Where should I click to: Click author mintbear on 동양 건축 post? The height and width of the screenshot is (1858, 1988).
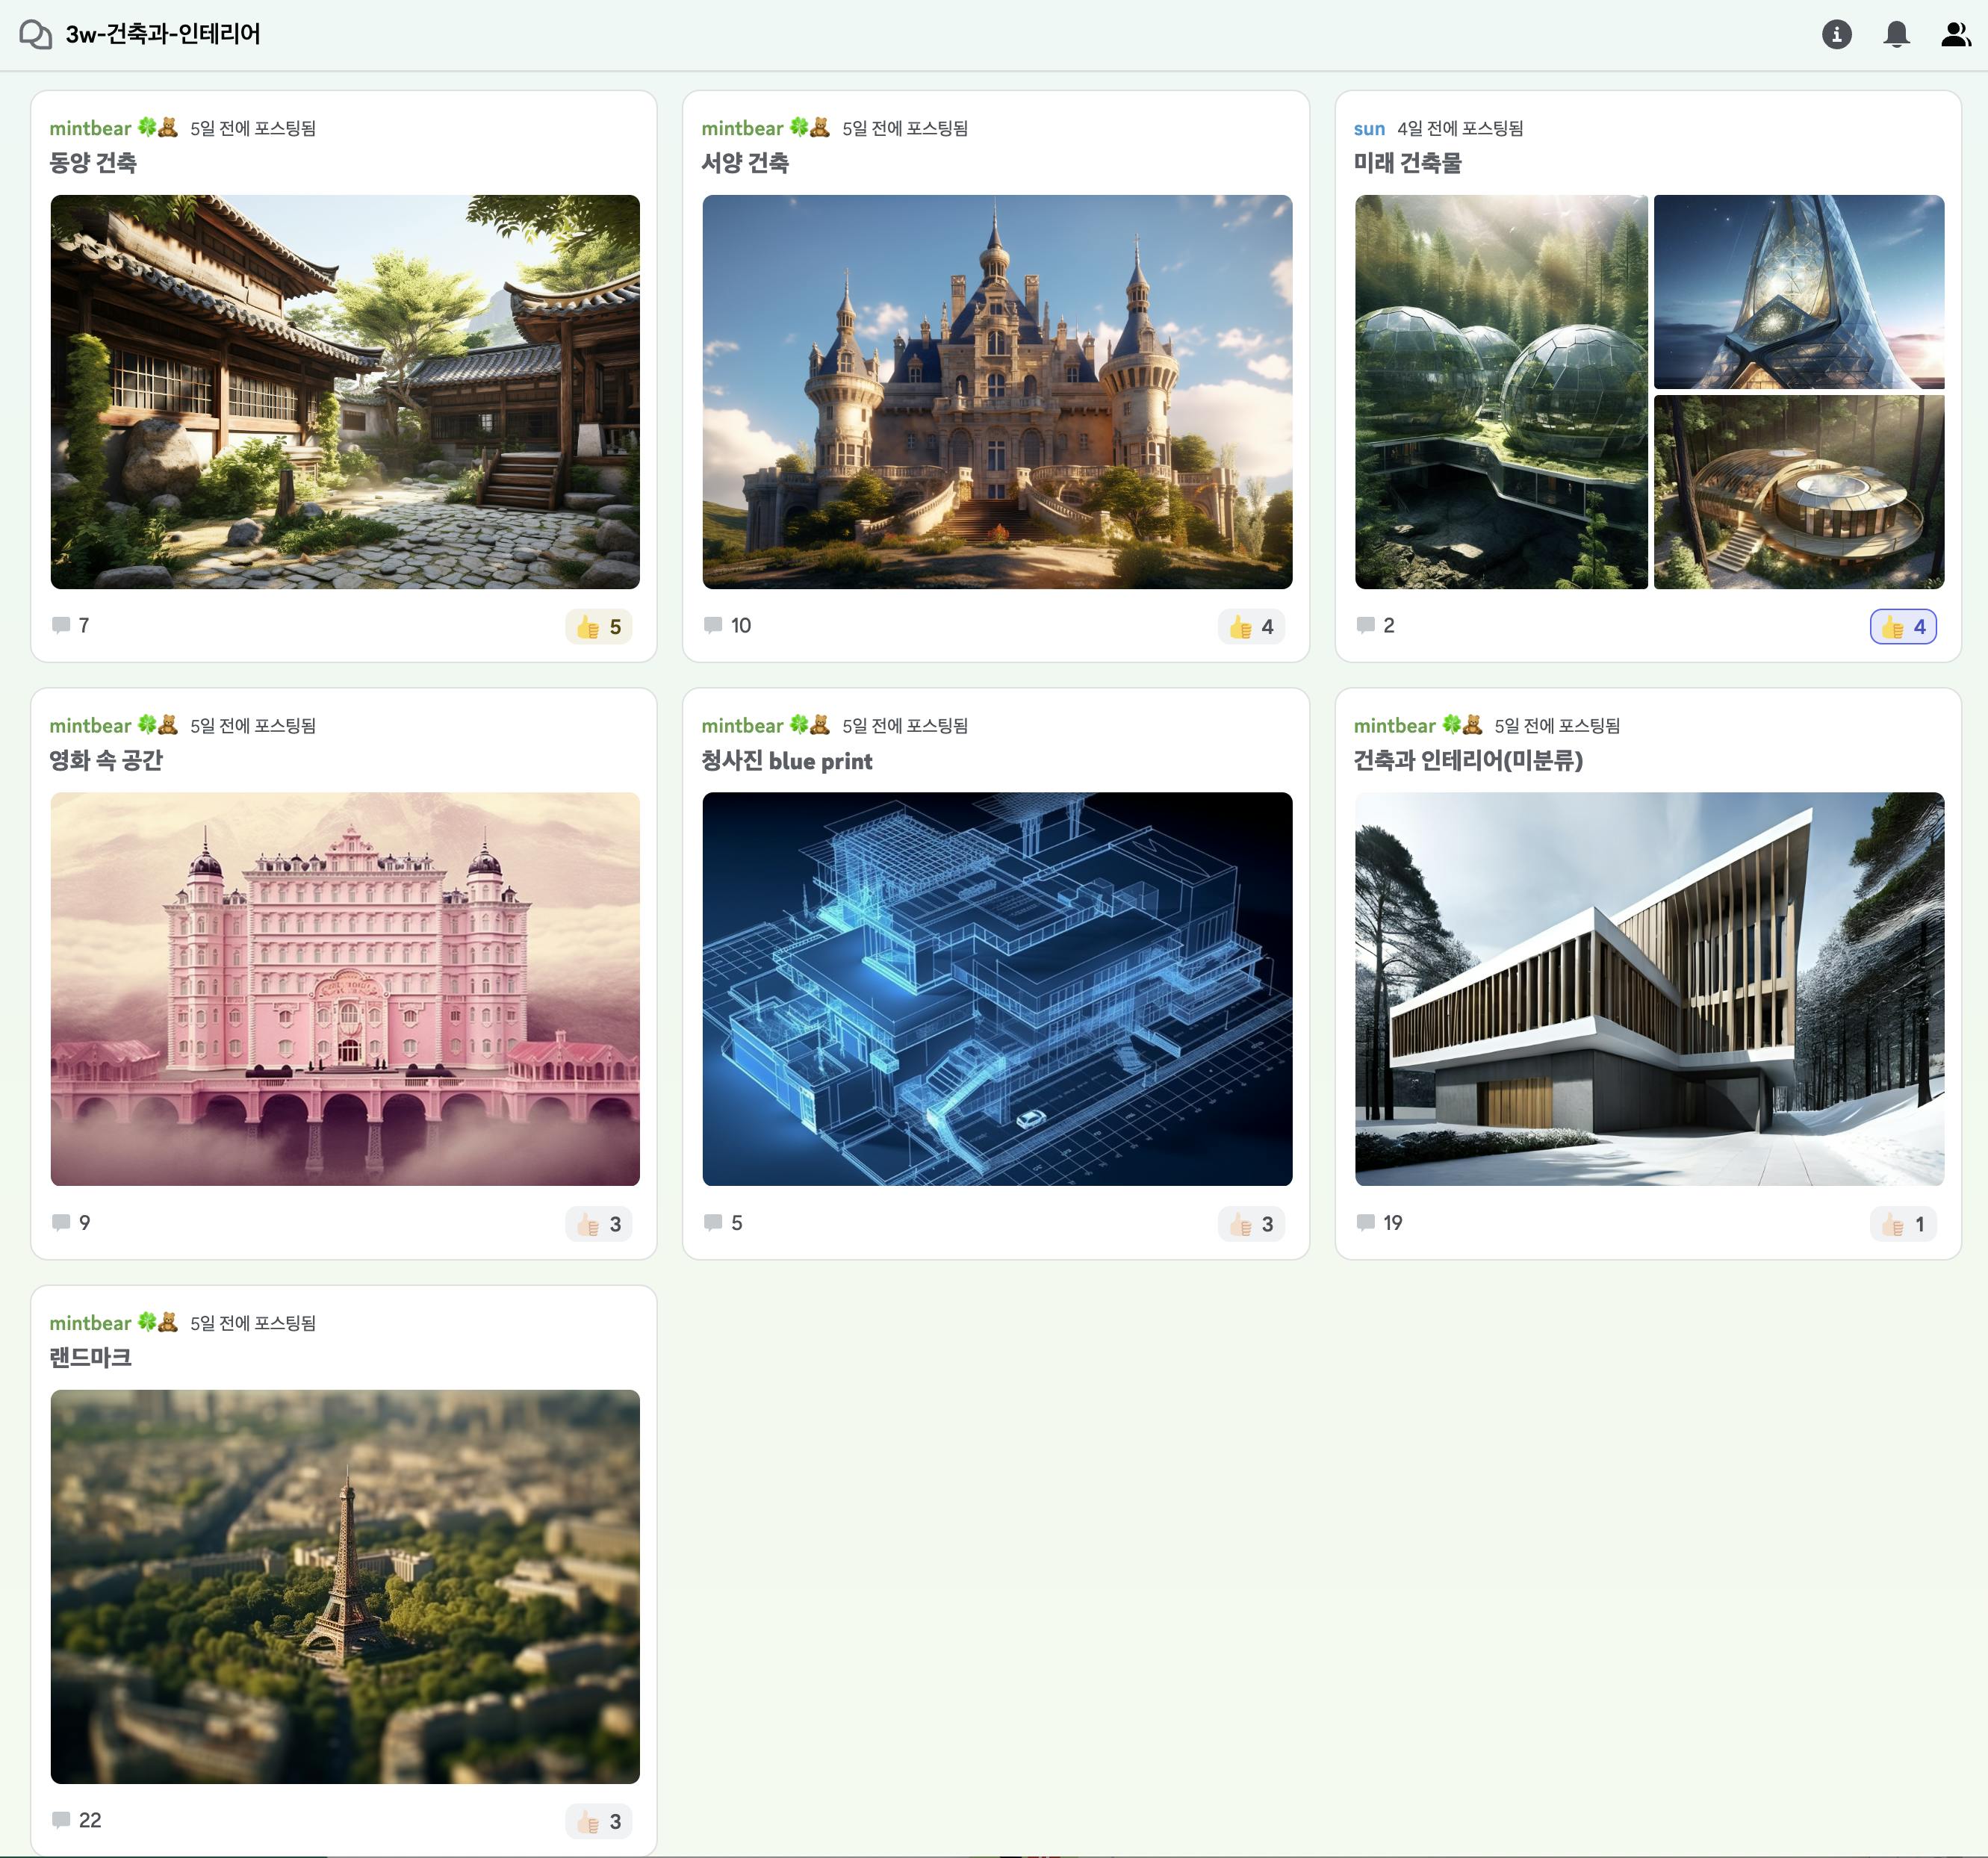tap(113, 128)
